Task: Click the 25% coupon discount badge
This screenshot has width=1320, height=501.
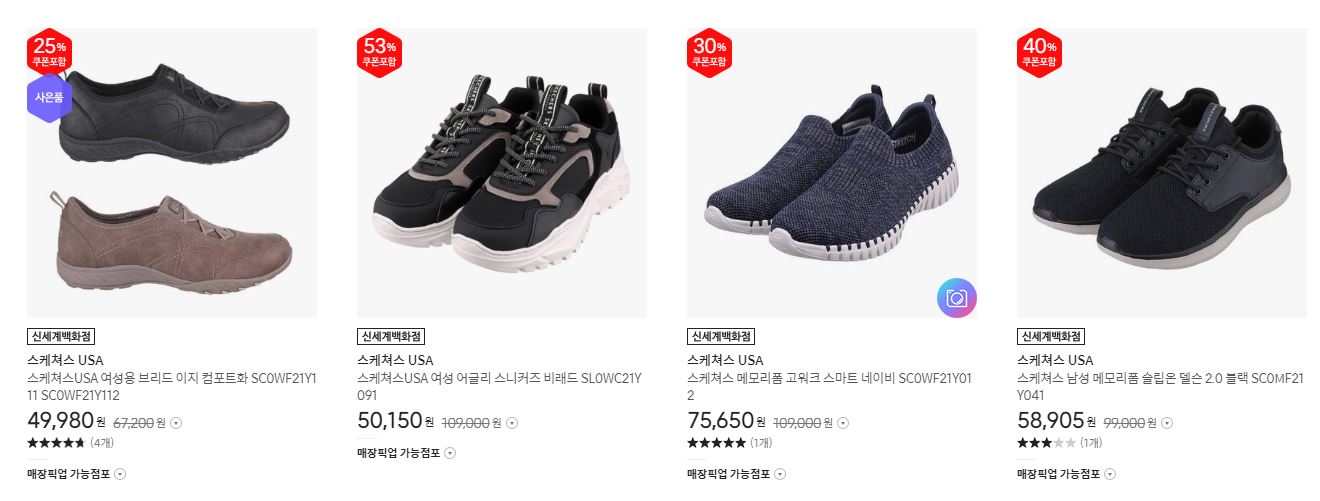Action: click(49, 52)
